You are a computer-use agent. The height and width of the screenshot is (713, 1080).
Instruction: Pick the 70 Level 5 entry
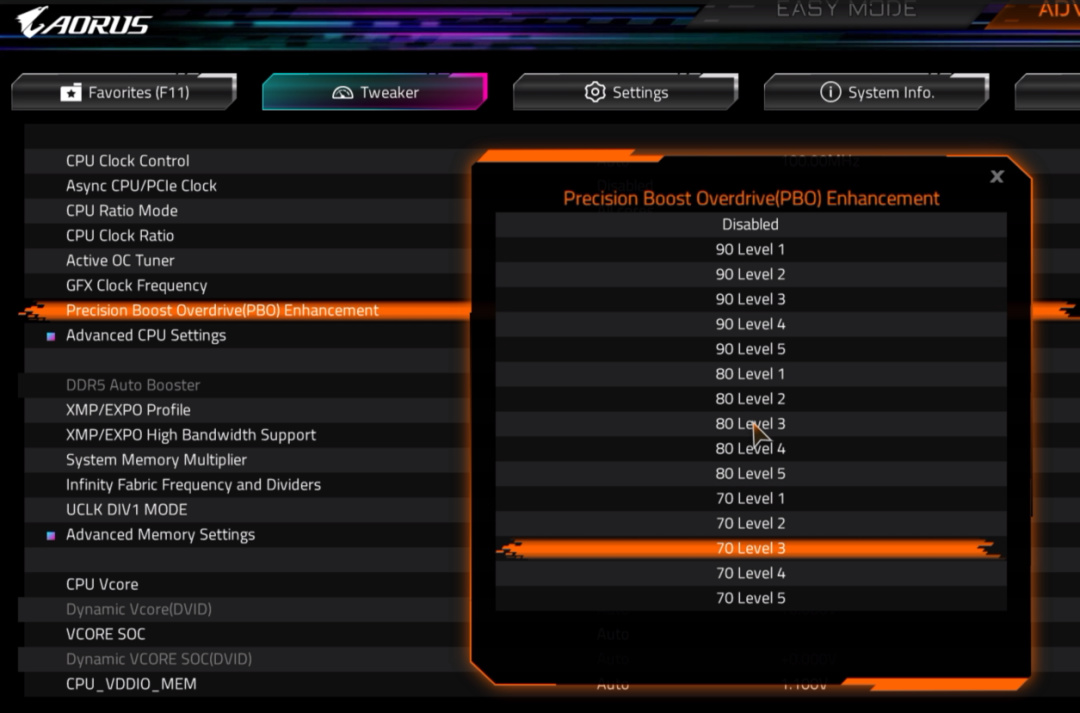pyautogui.click(x=751, y=598)
